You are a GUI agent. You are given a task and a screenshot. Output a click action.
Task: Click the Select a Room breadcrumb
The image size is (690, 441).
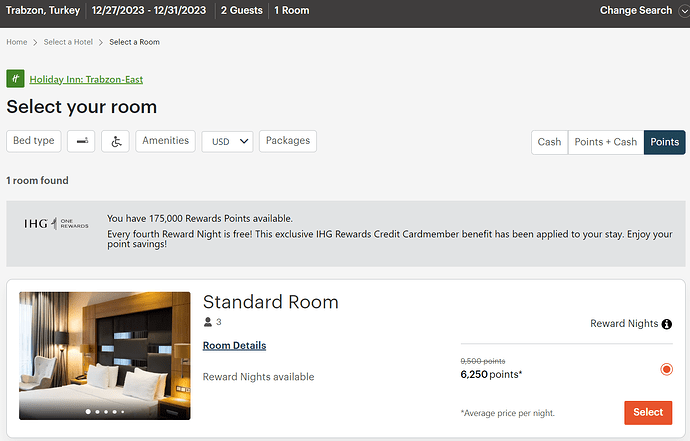click(135, 42)
